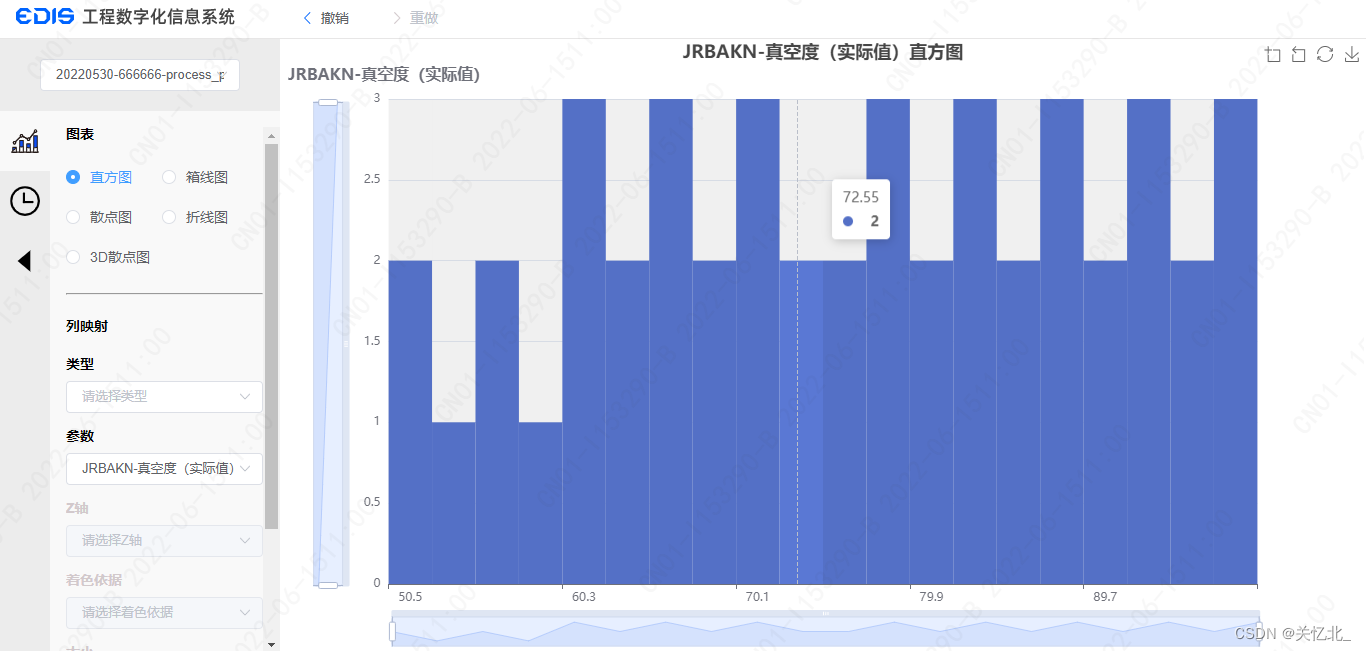Select the 折线图 radio option
This screenshot has width=1366, height=651.
pyautogui.click(x=169, y=217)
